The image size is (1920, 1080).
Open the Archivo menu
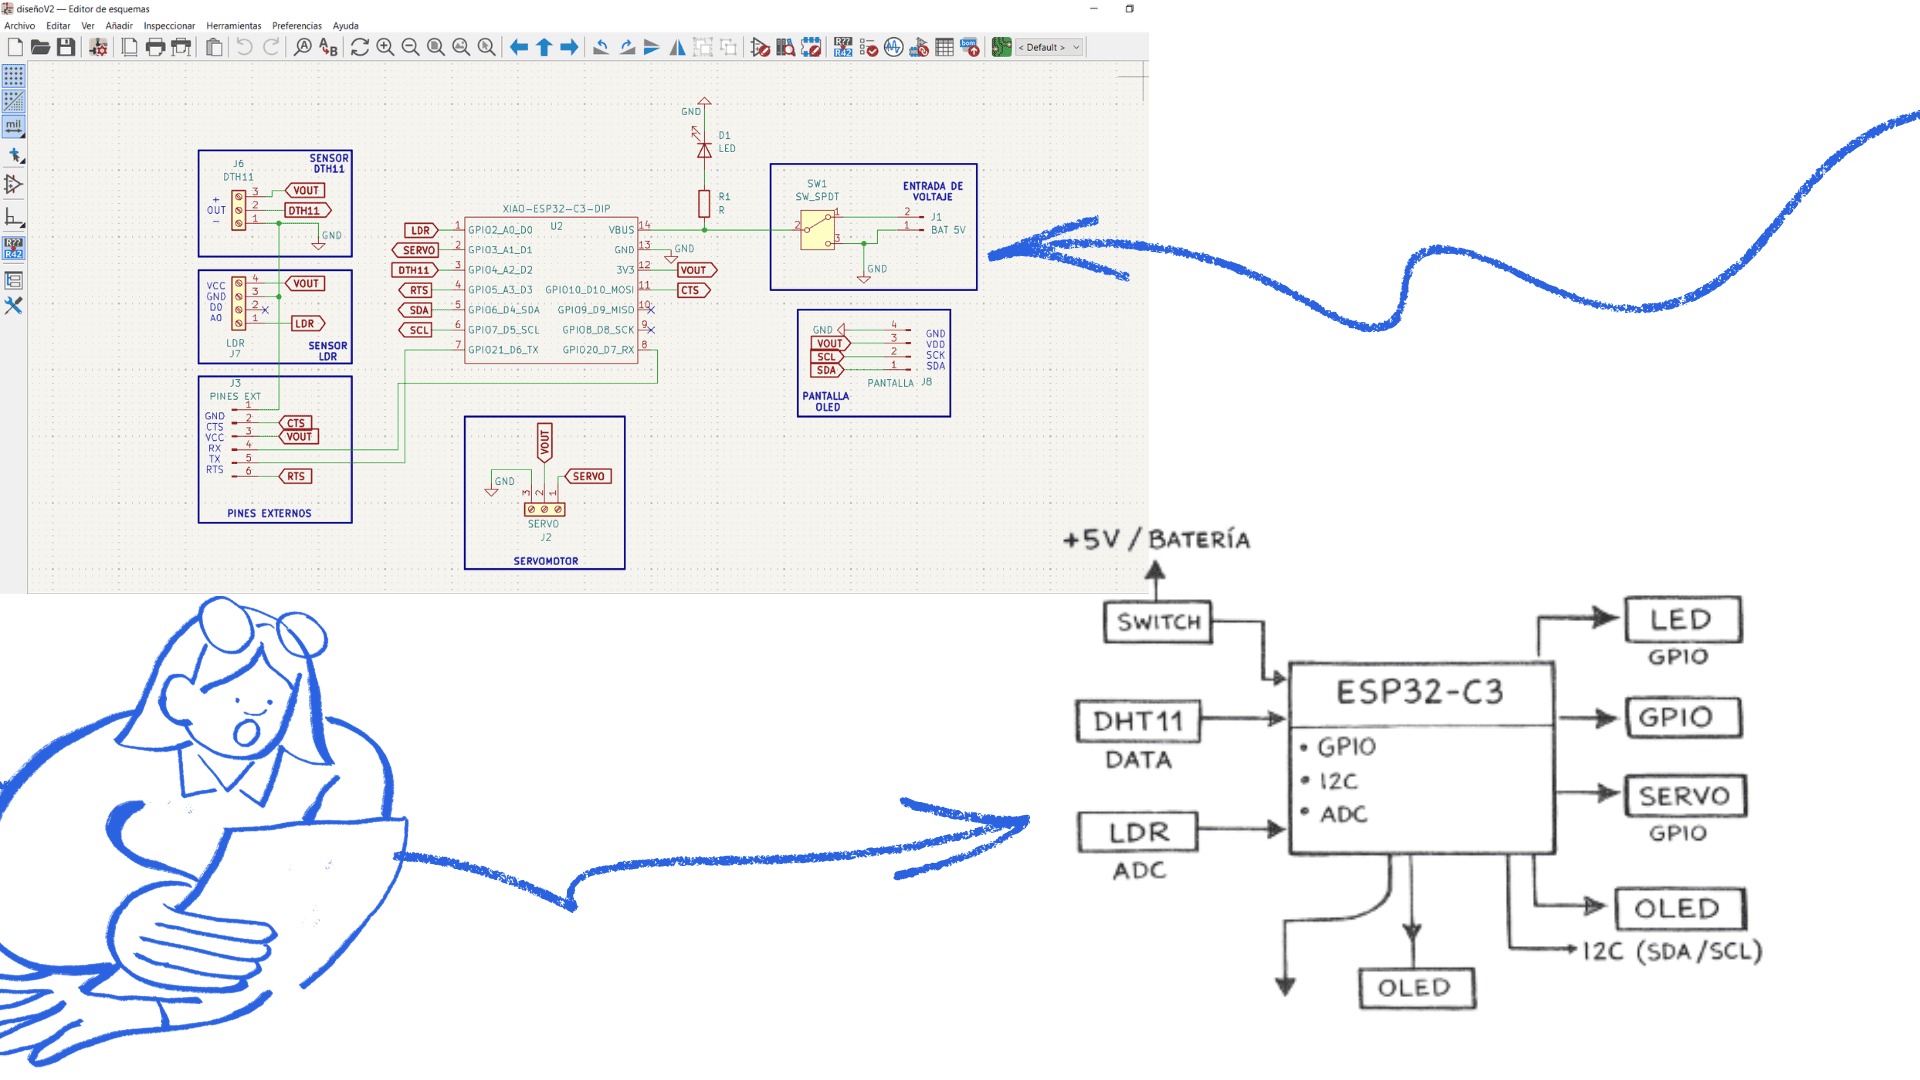(19, 26)
